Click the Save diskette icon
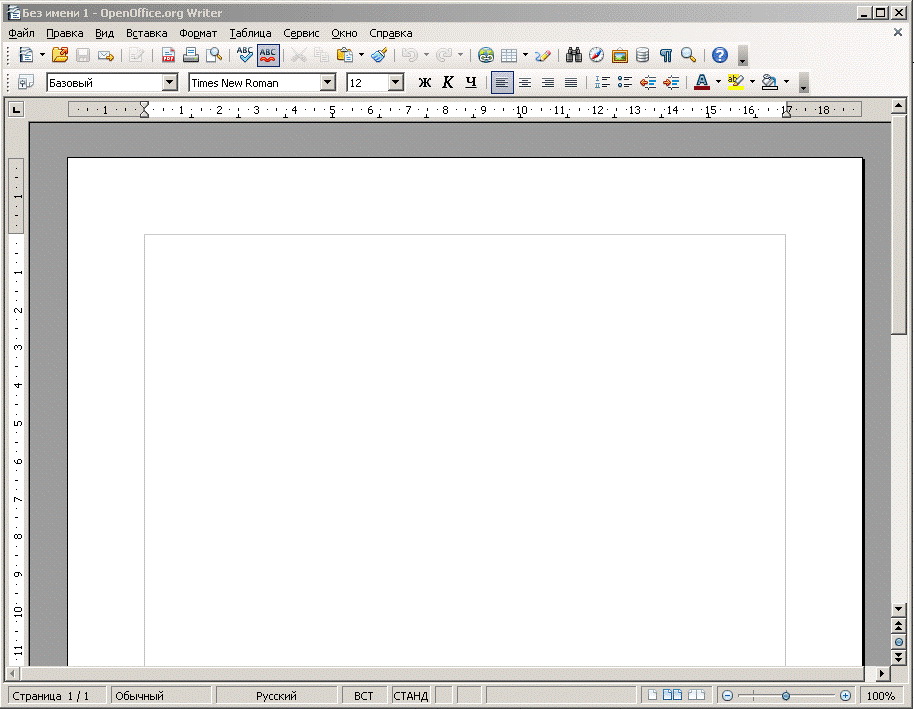914x709 pixels. click(x=83, y=55)
